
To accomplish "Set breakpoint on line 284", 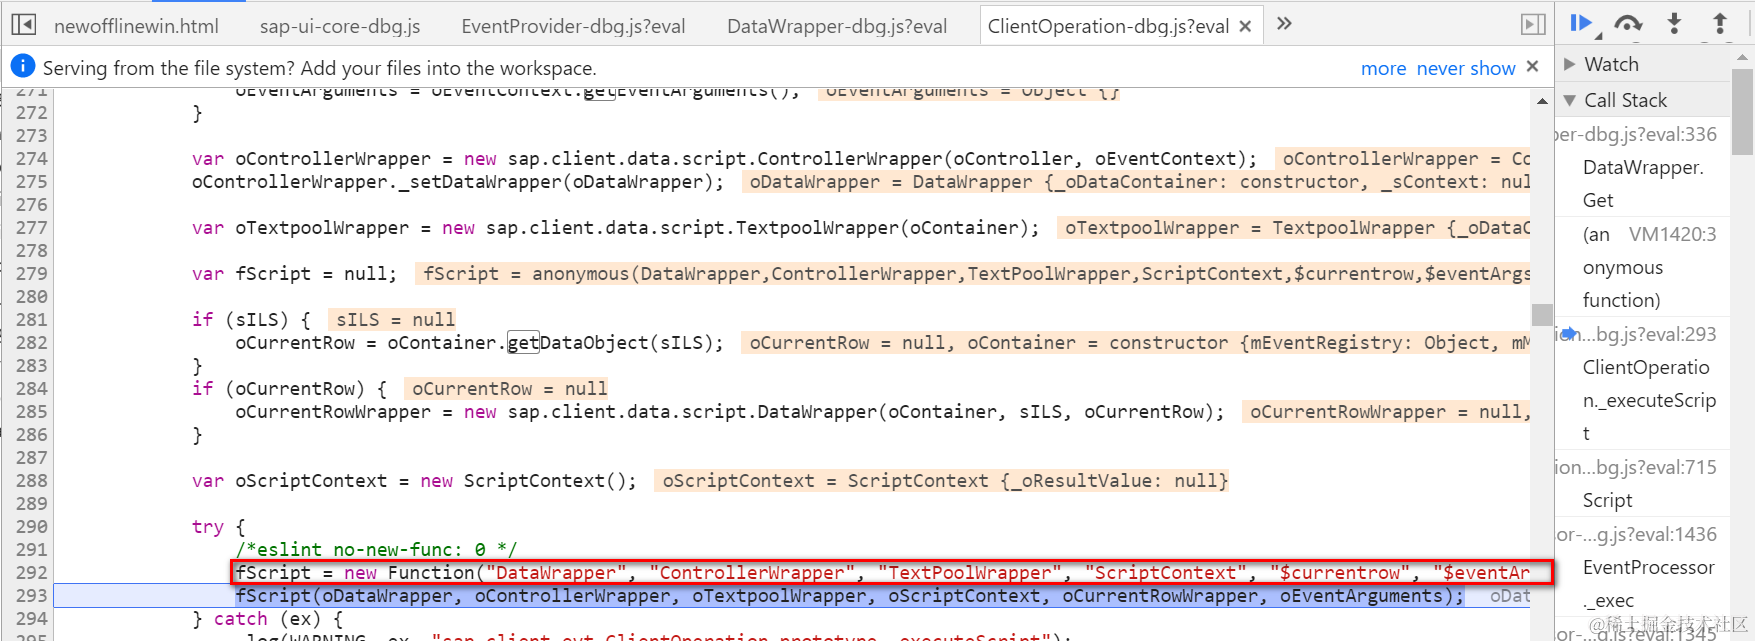I will 31,388.
